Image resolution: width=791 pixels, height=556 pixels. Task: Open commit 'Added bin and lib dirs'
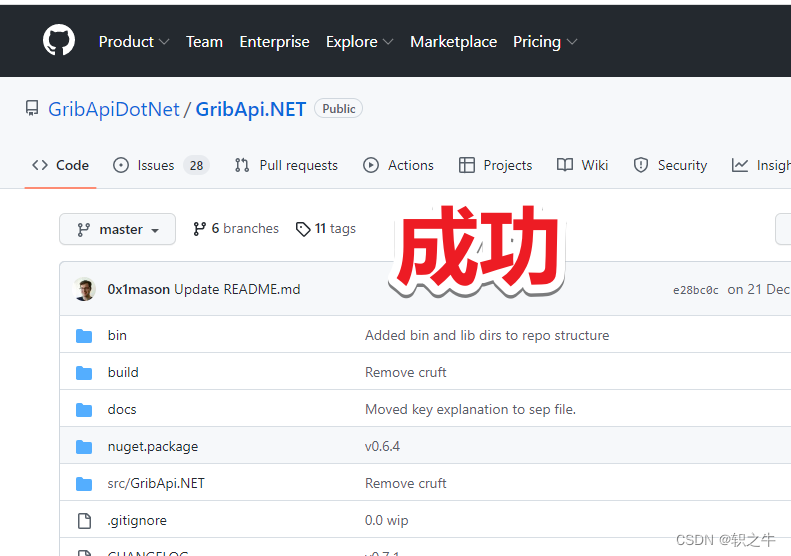[487, 336]
